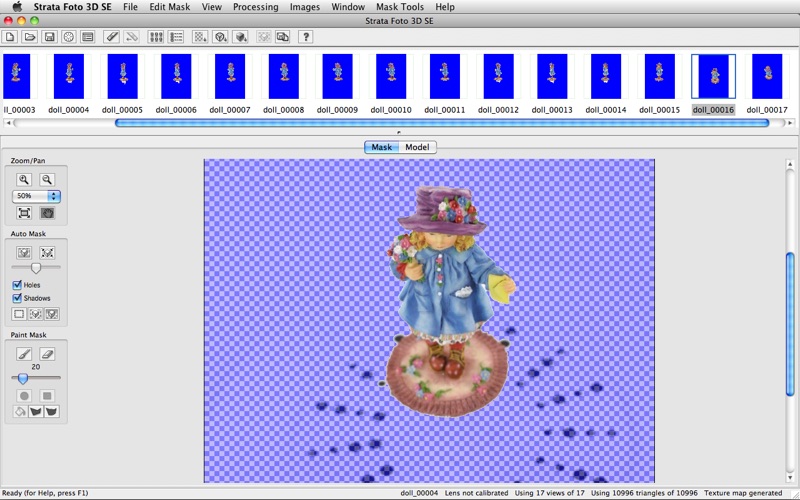Select the rectangle Auto Mask region tool
The image size is (800, 500).
point(19,314)
